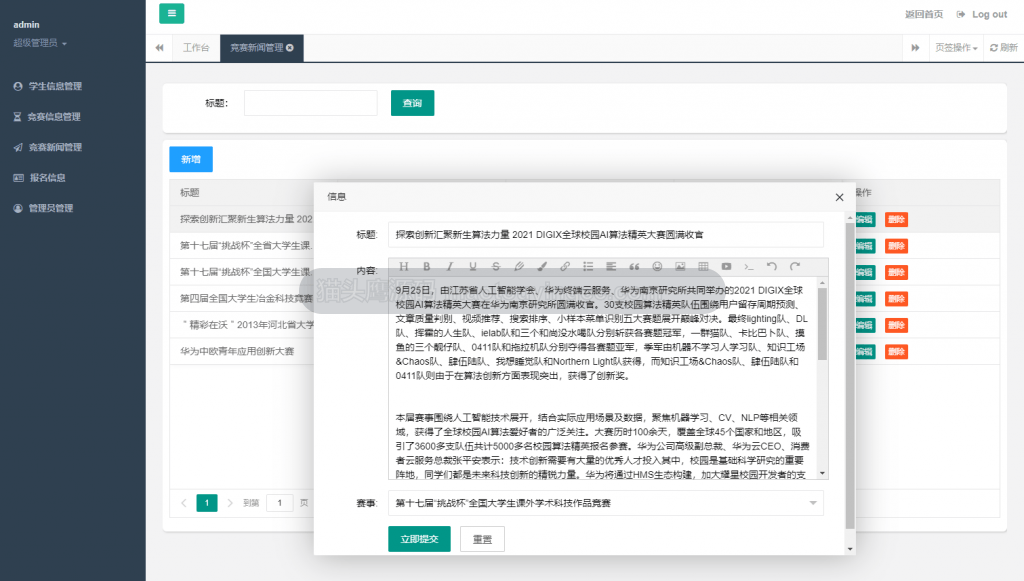Toggle strikethrough formatting in editor

496,266
